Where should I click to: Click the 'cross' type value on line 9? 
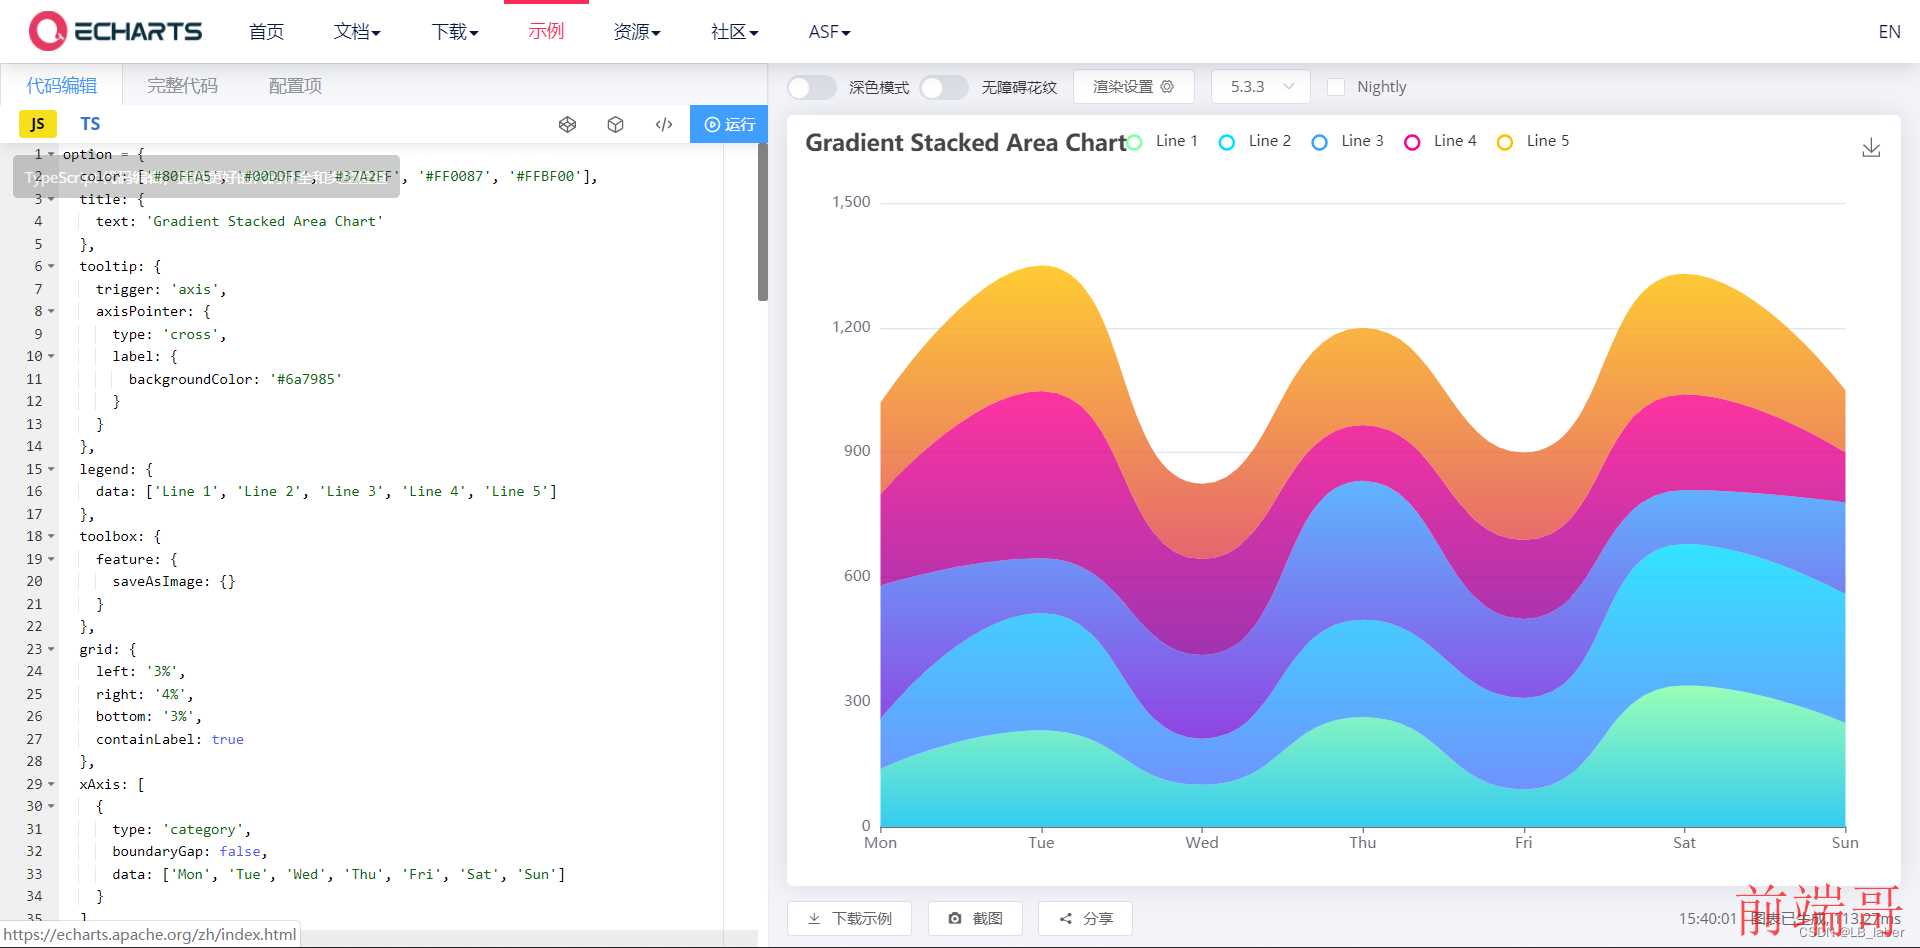point(190,334)
